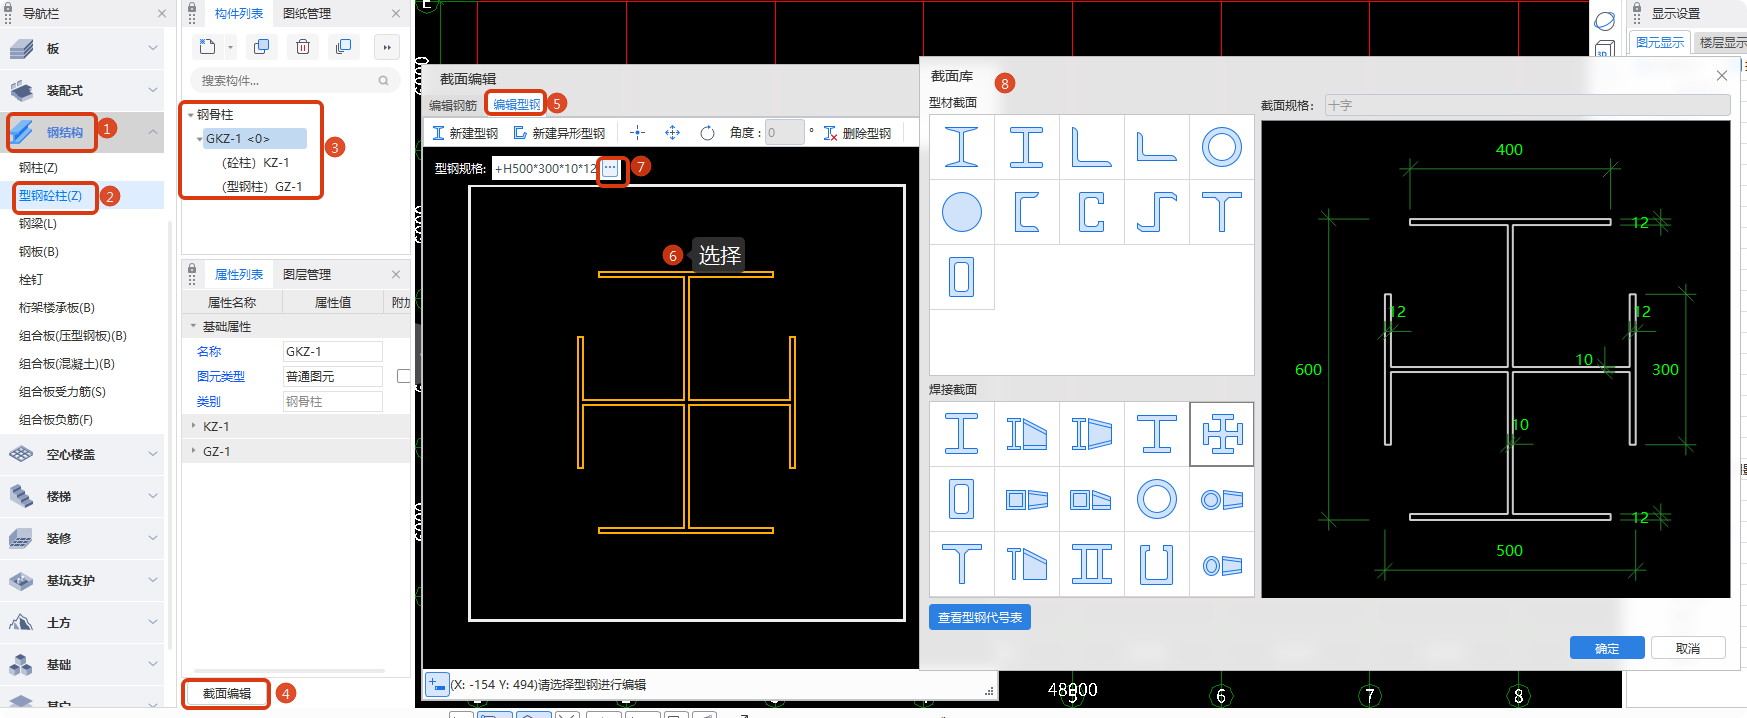
Task: Click the 截面编辑 button below component list
Action: coord(227,693)
